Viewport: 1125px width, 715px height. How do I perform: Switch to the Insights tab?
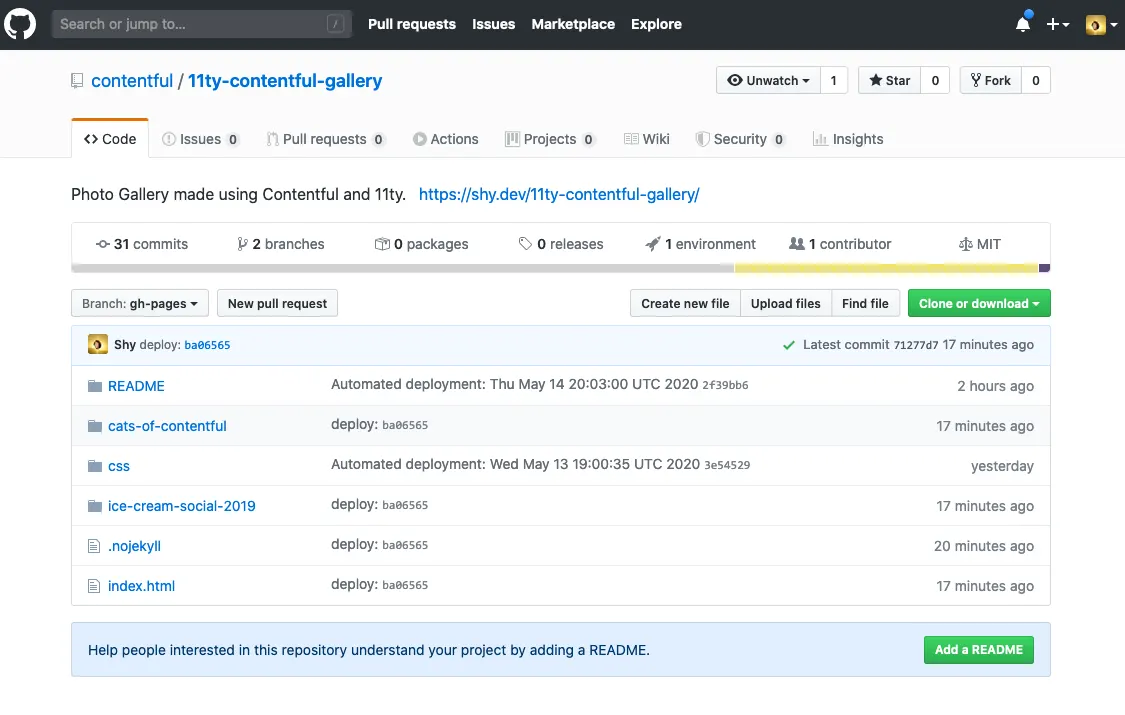(848, 139)
